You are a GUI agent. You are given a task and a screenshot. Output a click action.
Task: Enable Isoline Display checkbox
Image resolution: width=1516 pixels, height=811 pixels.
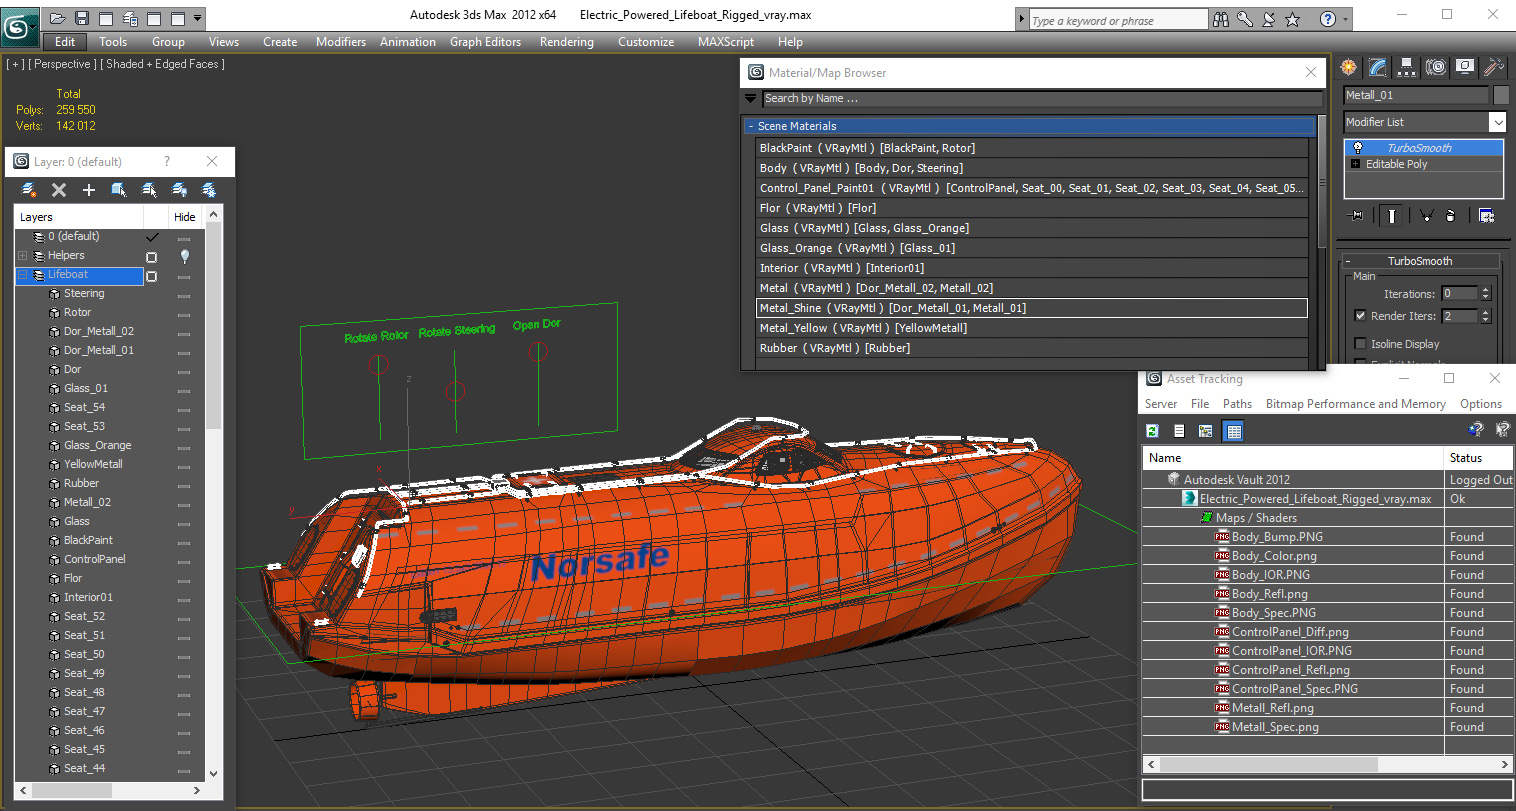click(x=1360, y=343)
